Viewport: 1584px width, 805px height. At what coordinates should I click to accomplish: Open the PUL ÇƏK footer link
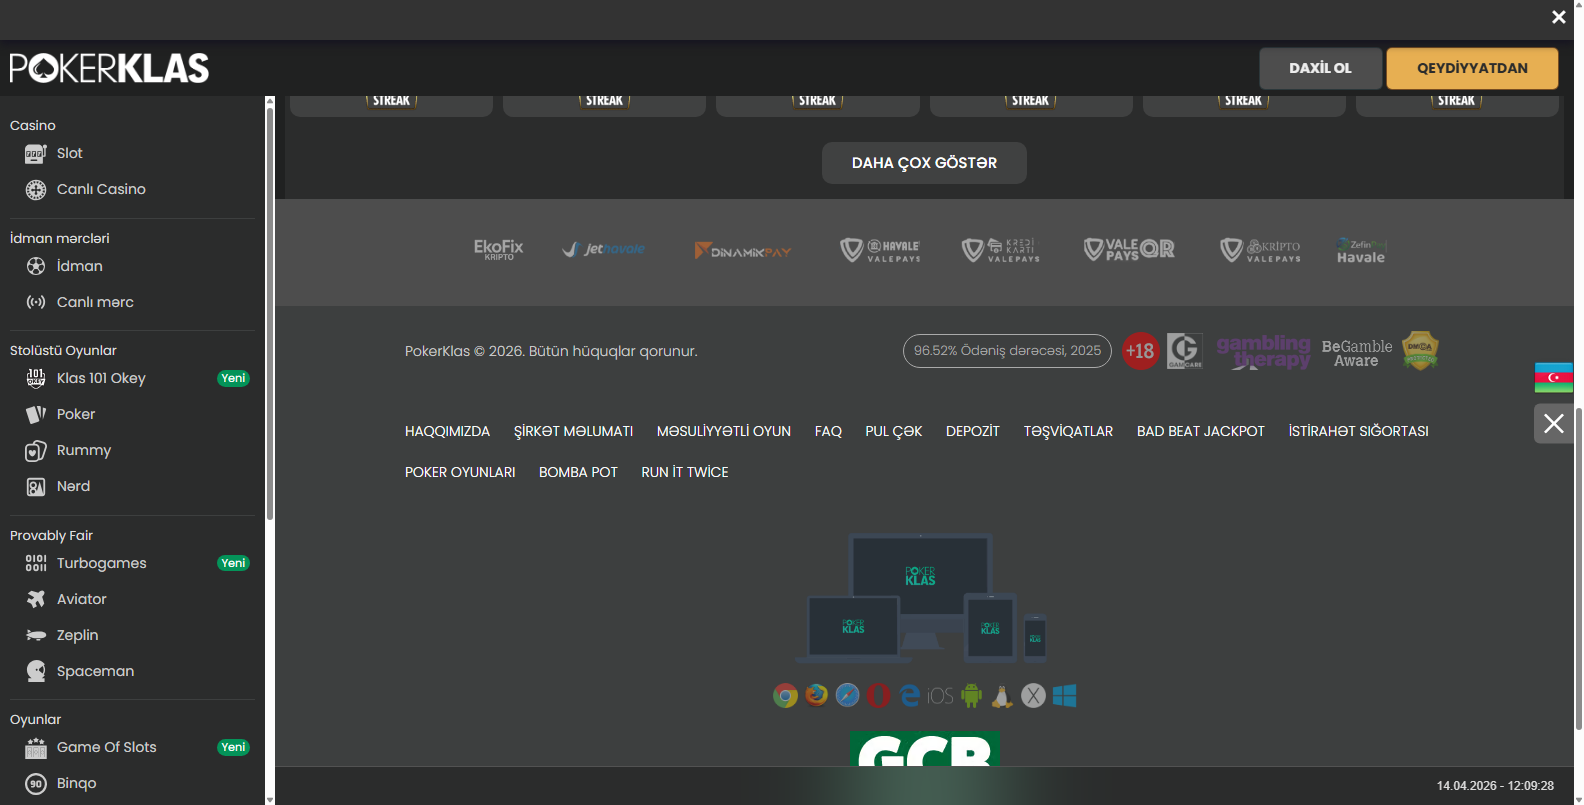894,431
